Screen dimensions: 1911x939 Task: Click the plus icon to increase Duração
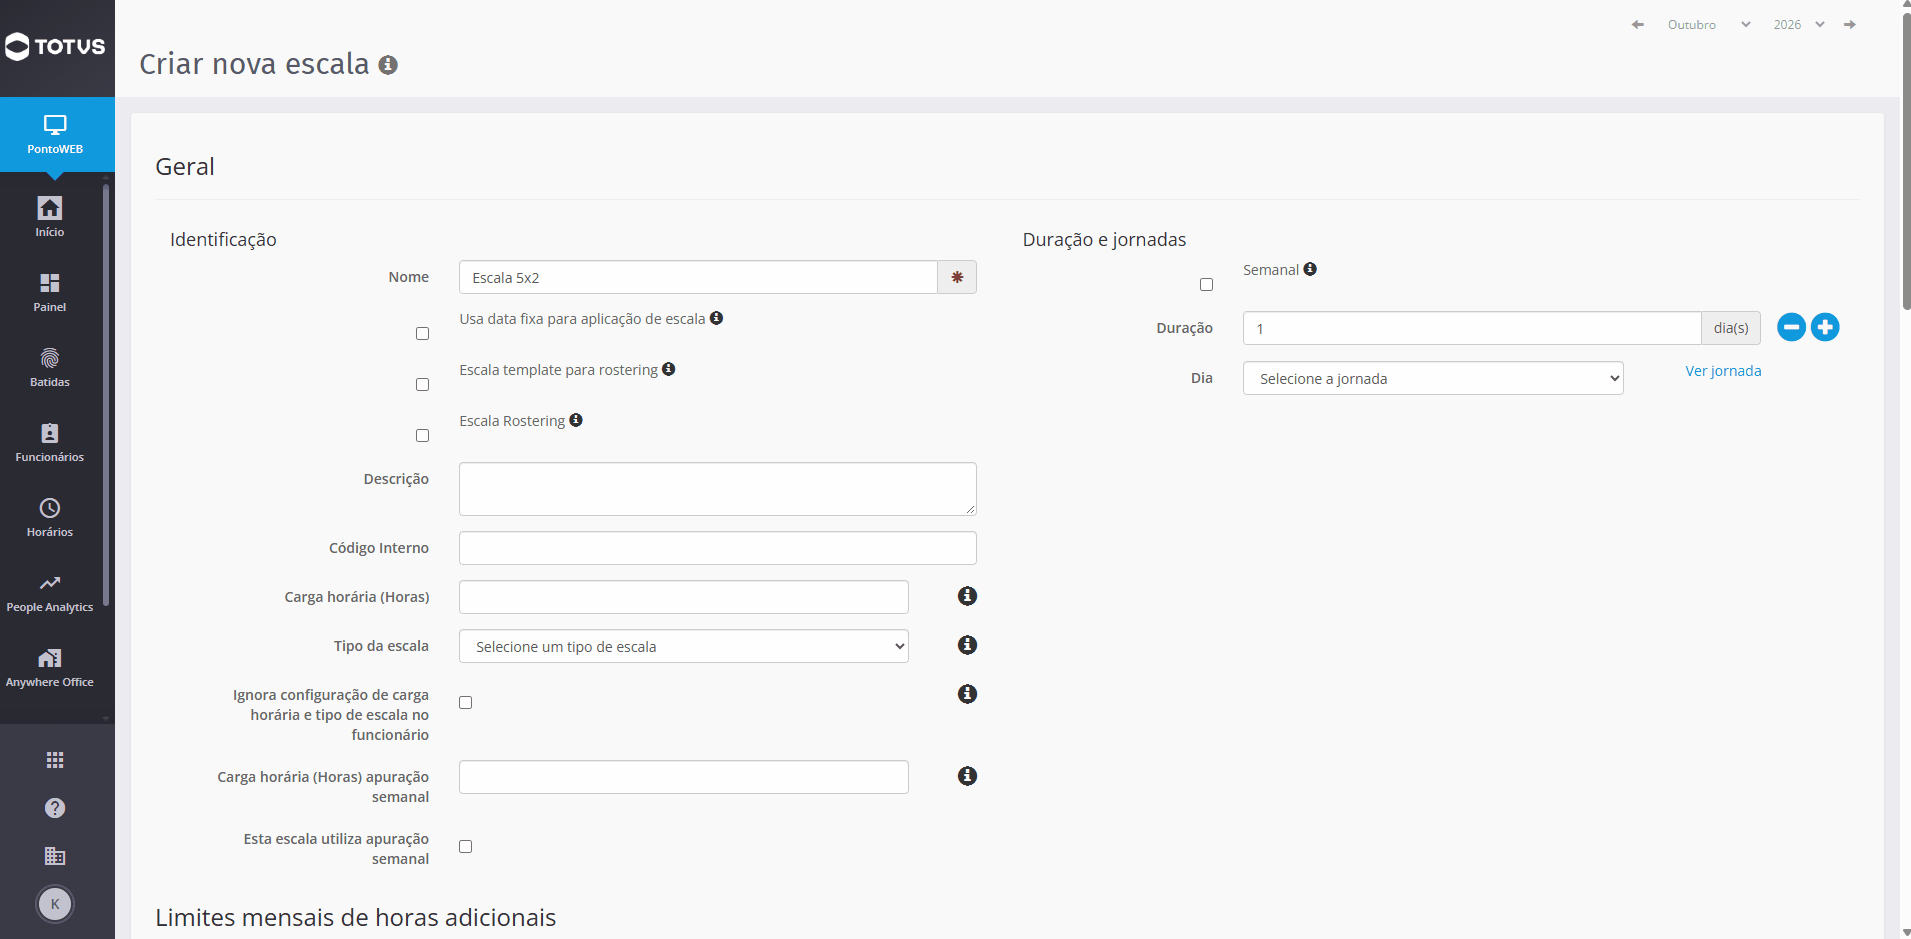point(1825,327)
